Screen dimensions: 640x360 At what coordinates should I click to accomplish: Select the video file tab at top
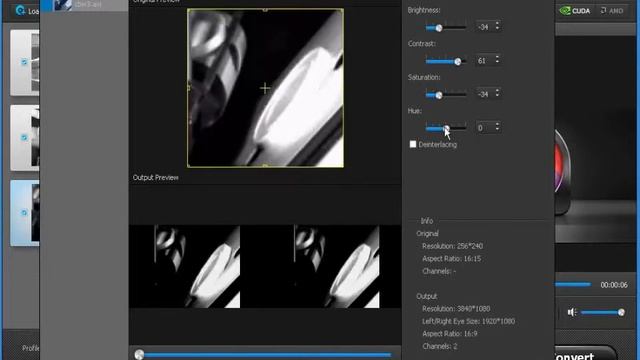tap(84, 5)
